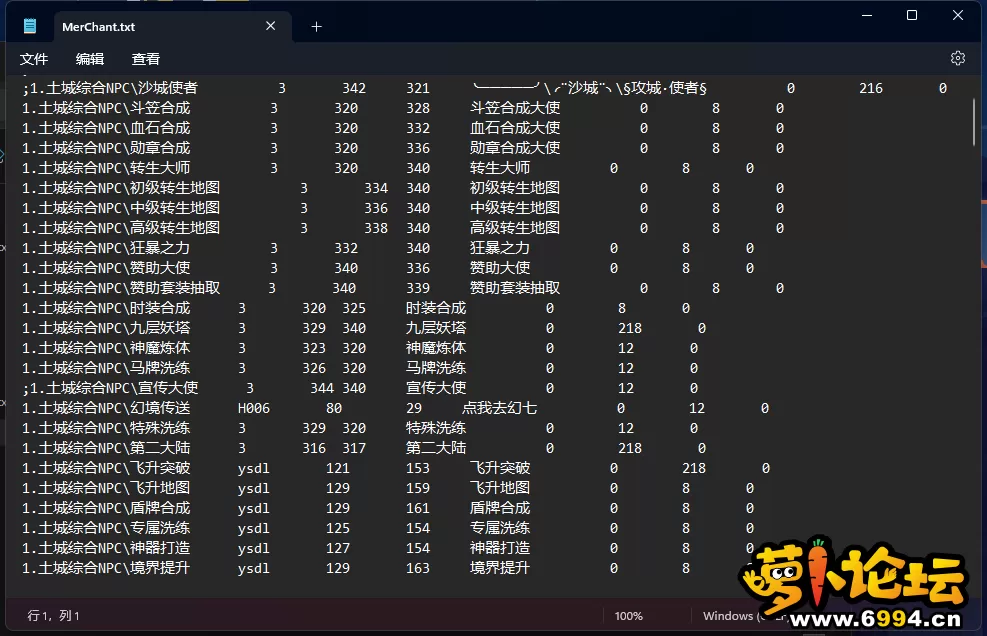Click the text 1.土城综合NPC\神魔炼体
This screenshot has height=636, width=987.
106,349
